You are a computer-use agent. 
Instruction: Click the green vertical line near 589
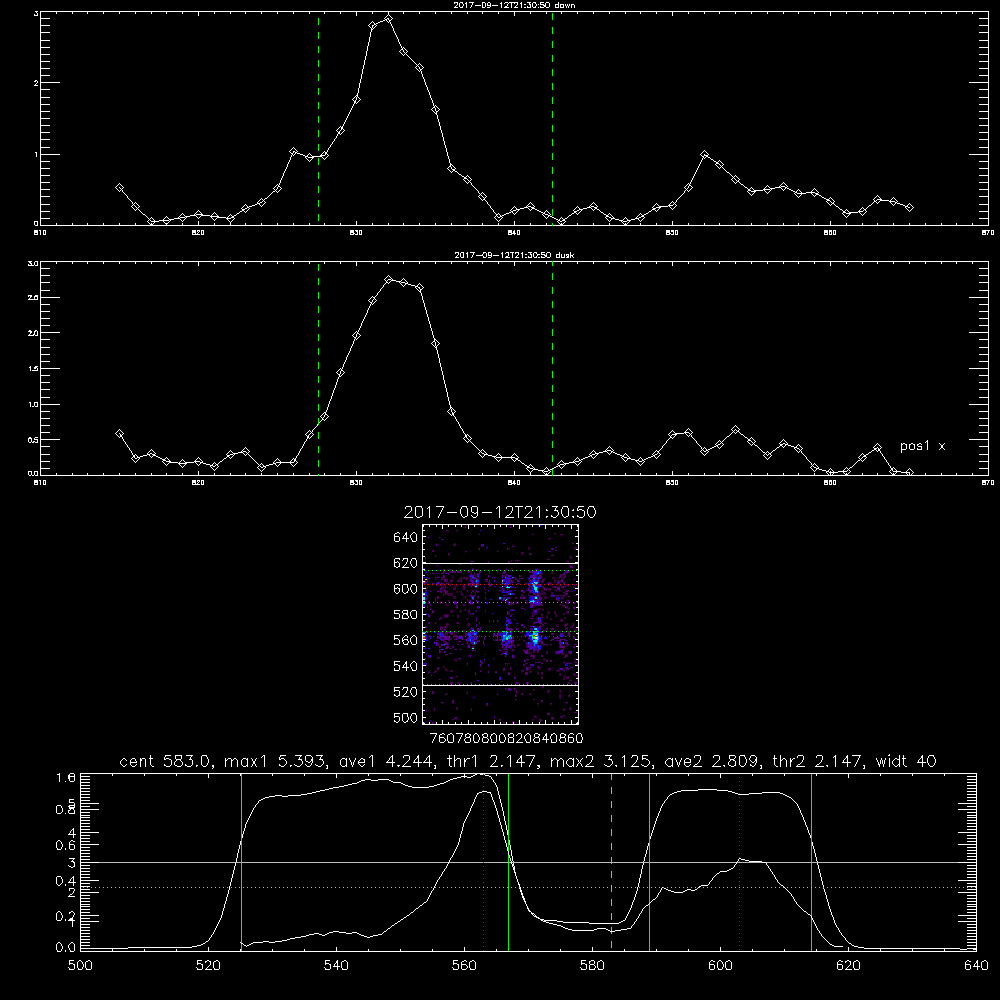click(649, 862)
